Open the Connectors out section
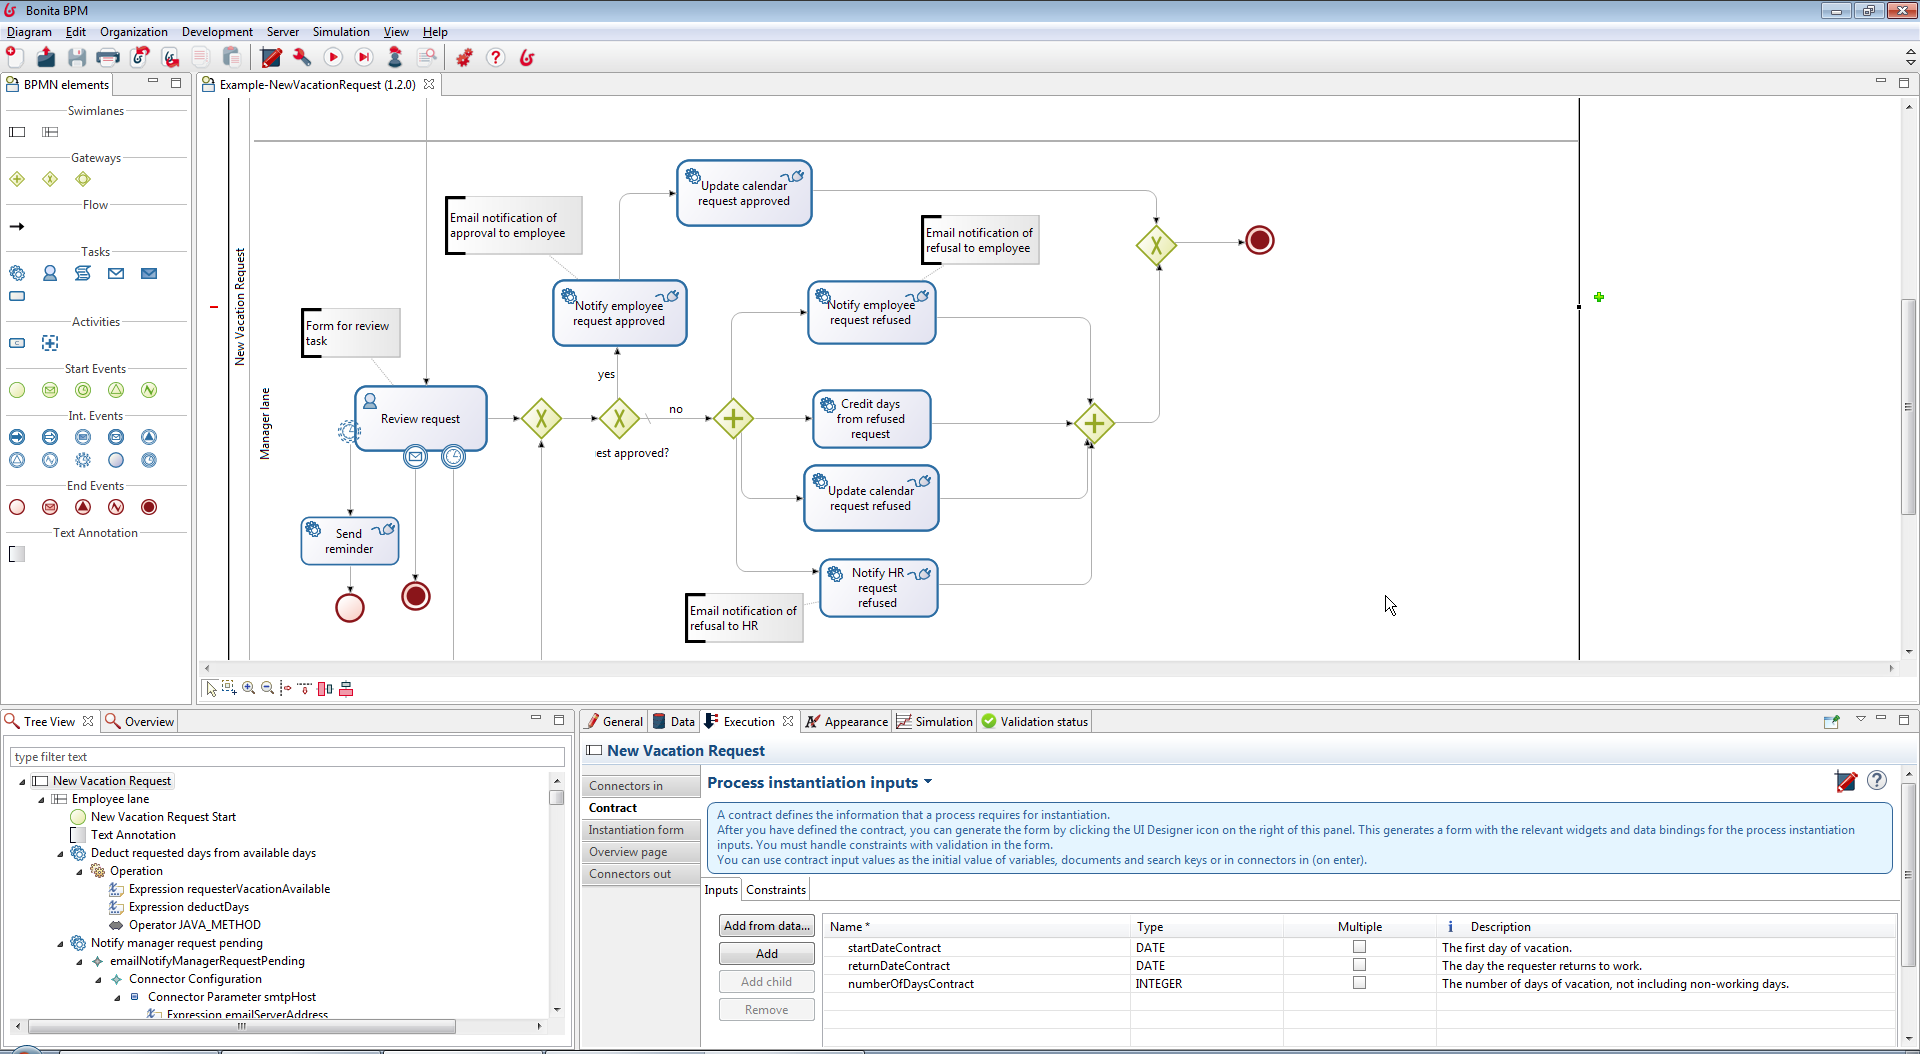The width and height of the screenshot is (1920, 1054). [641, 874]
